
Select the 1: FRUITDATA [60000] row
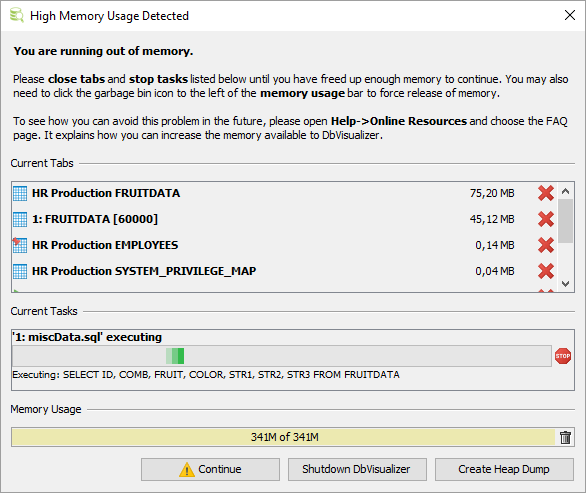coord(284,219)
